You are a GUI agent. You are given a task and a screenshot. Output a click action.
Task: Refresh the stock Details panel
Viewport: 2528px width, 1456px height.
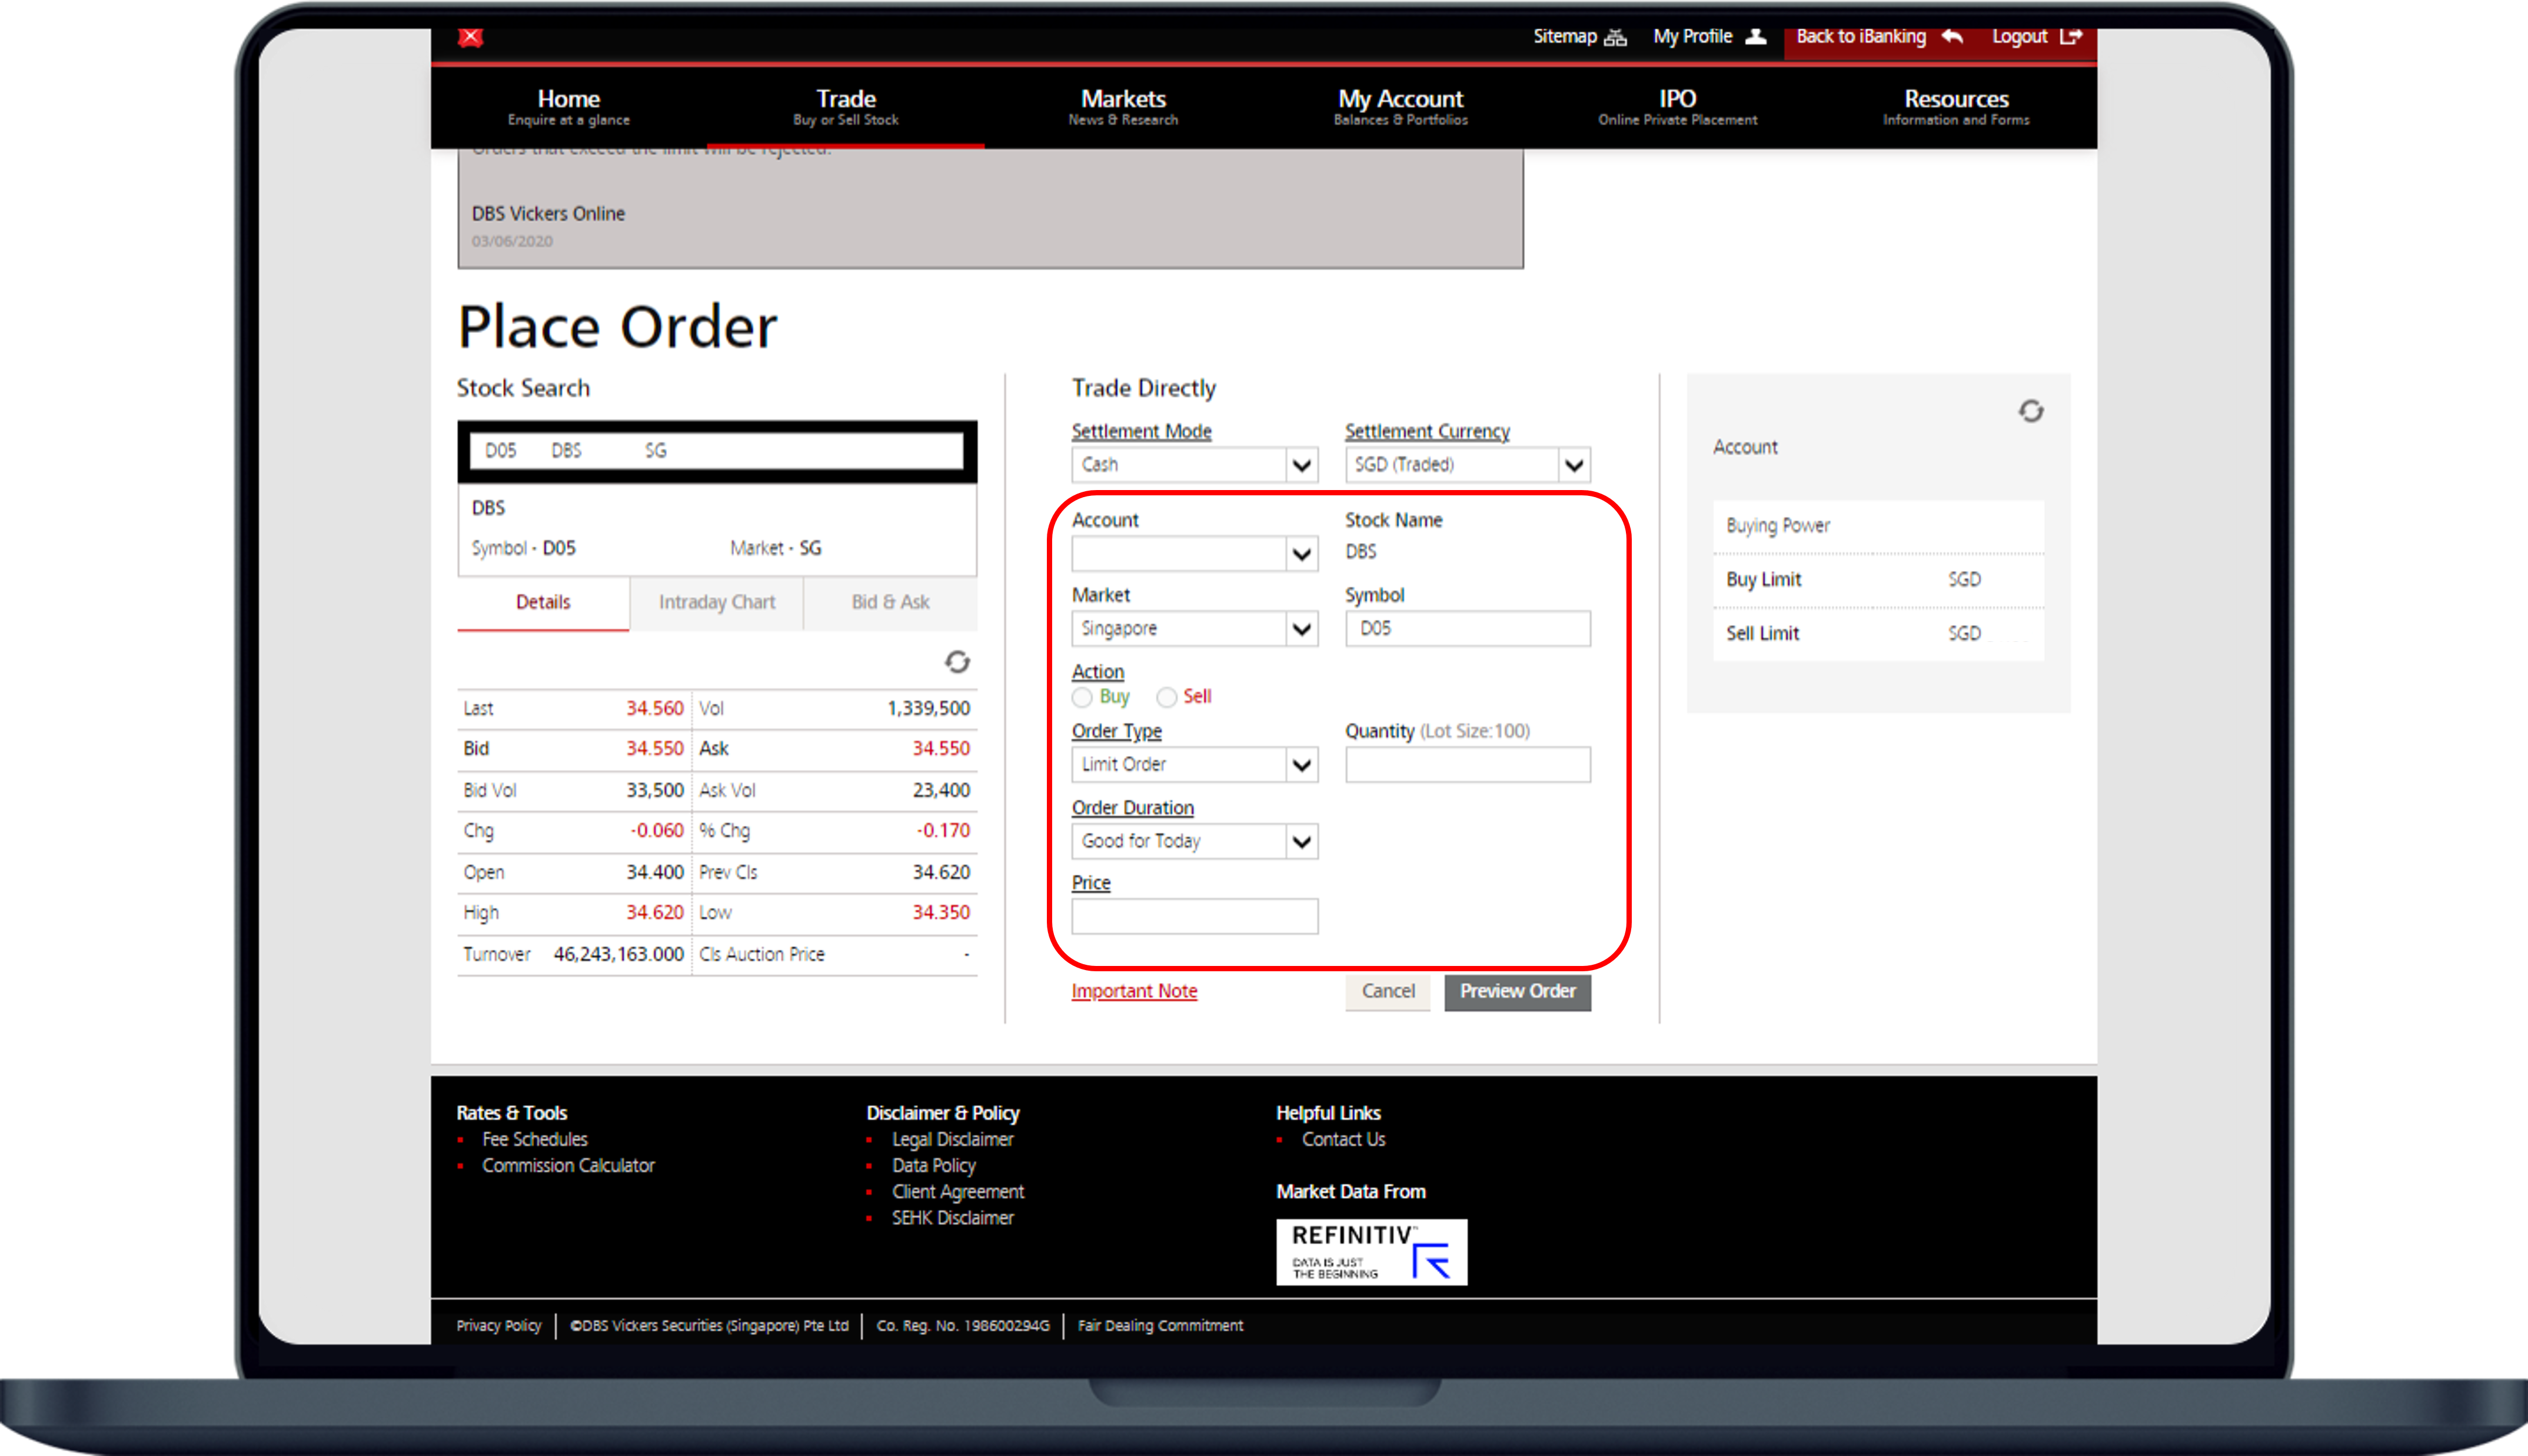pos(956,662)
